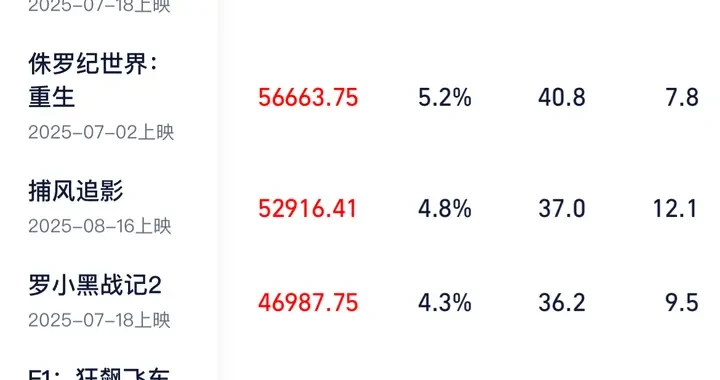Click the 9.5 value for 罗小黑战记2
The image size is (720, 380).
[x=682, y=303]
